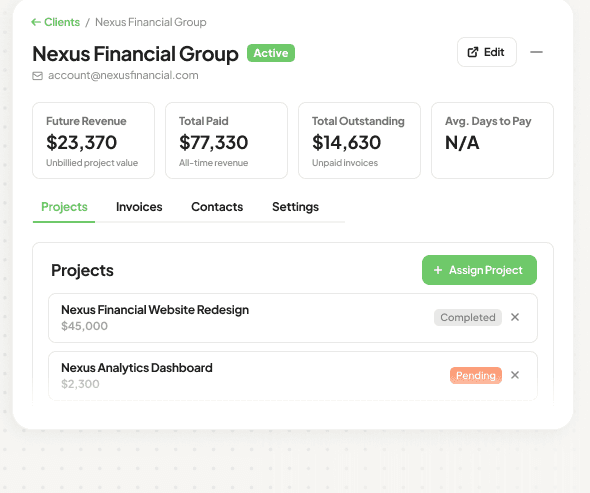Click the Pending status badge

click(476, 375)
